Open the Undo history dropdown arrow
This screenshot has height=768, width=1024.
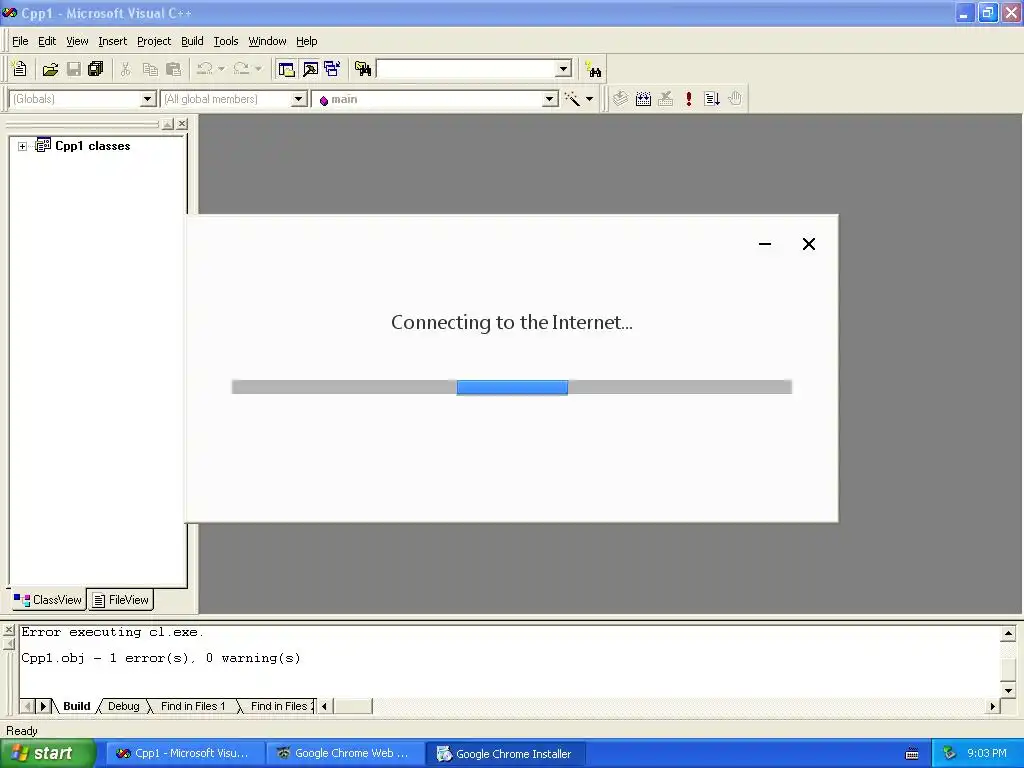click(x=221, y=69)
